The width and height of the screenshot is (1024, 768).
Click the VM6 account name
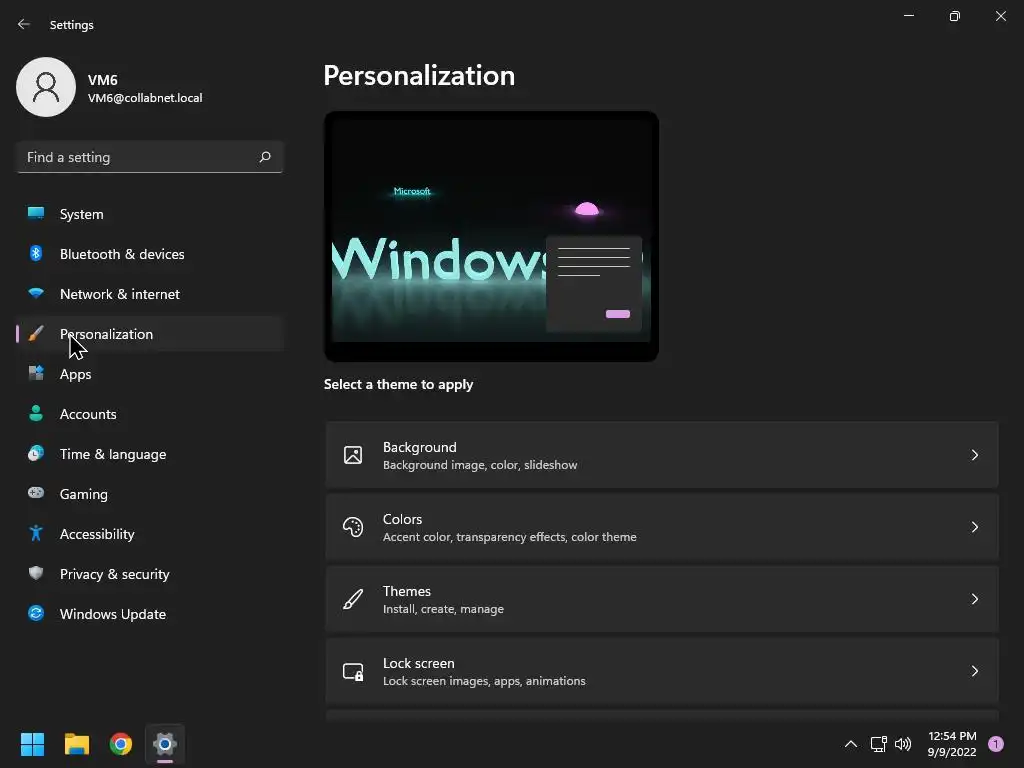pyautogui.click(x=103, y=80)
